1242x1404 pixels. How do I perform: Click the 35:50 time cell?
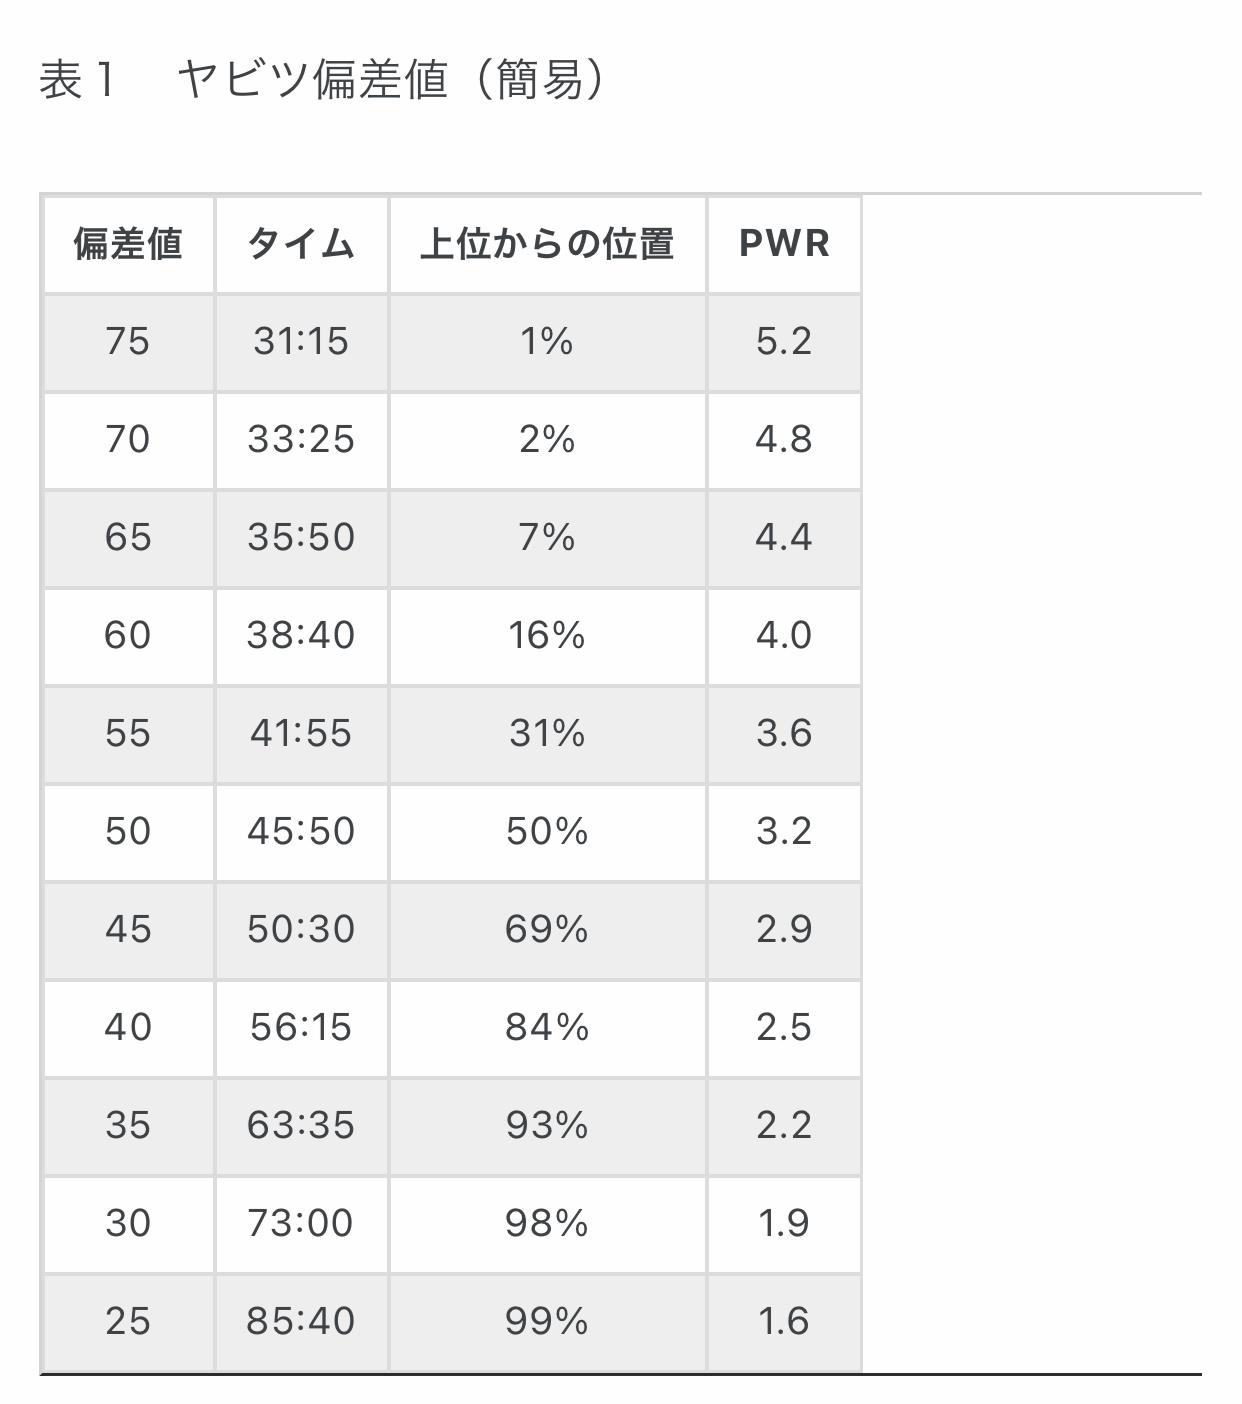tap(301, 538)
